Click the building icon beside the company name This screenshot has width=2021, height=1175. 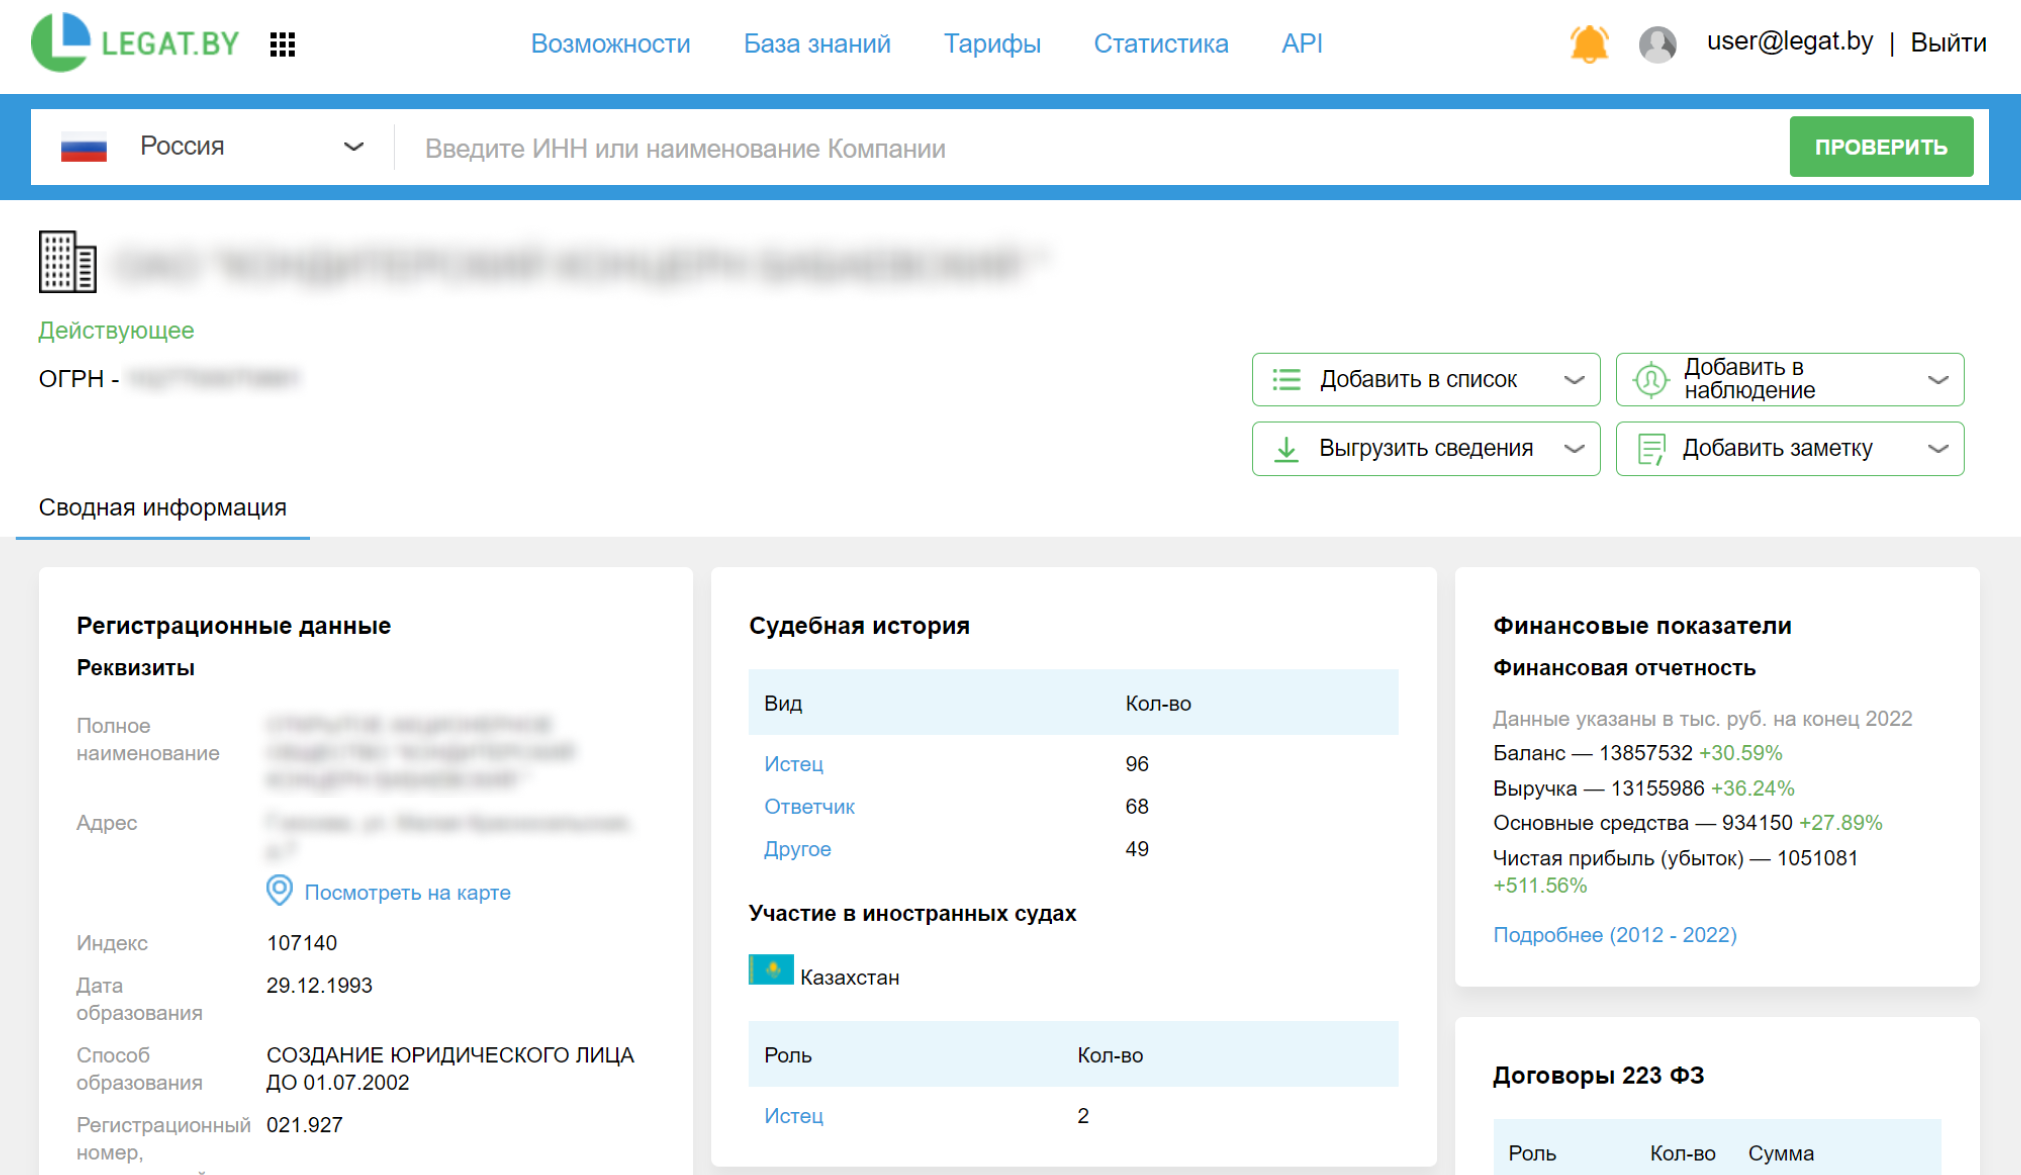[x=67, y=258]
